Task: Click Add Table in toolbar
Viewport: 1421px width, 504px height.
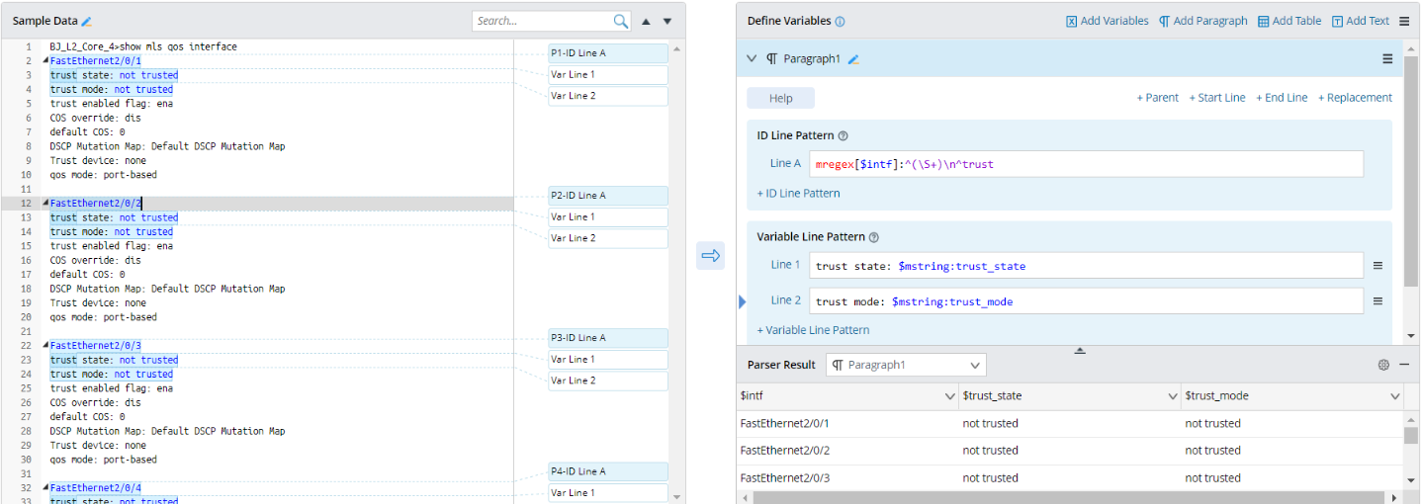Action: coord(1289,21)
